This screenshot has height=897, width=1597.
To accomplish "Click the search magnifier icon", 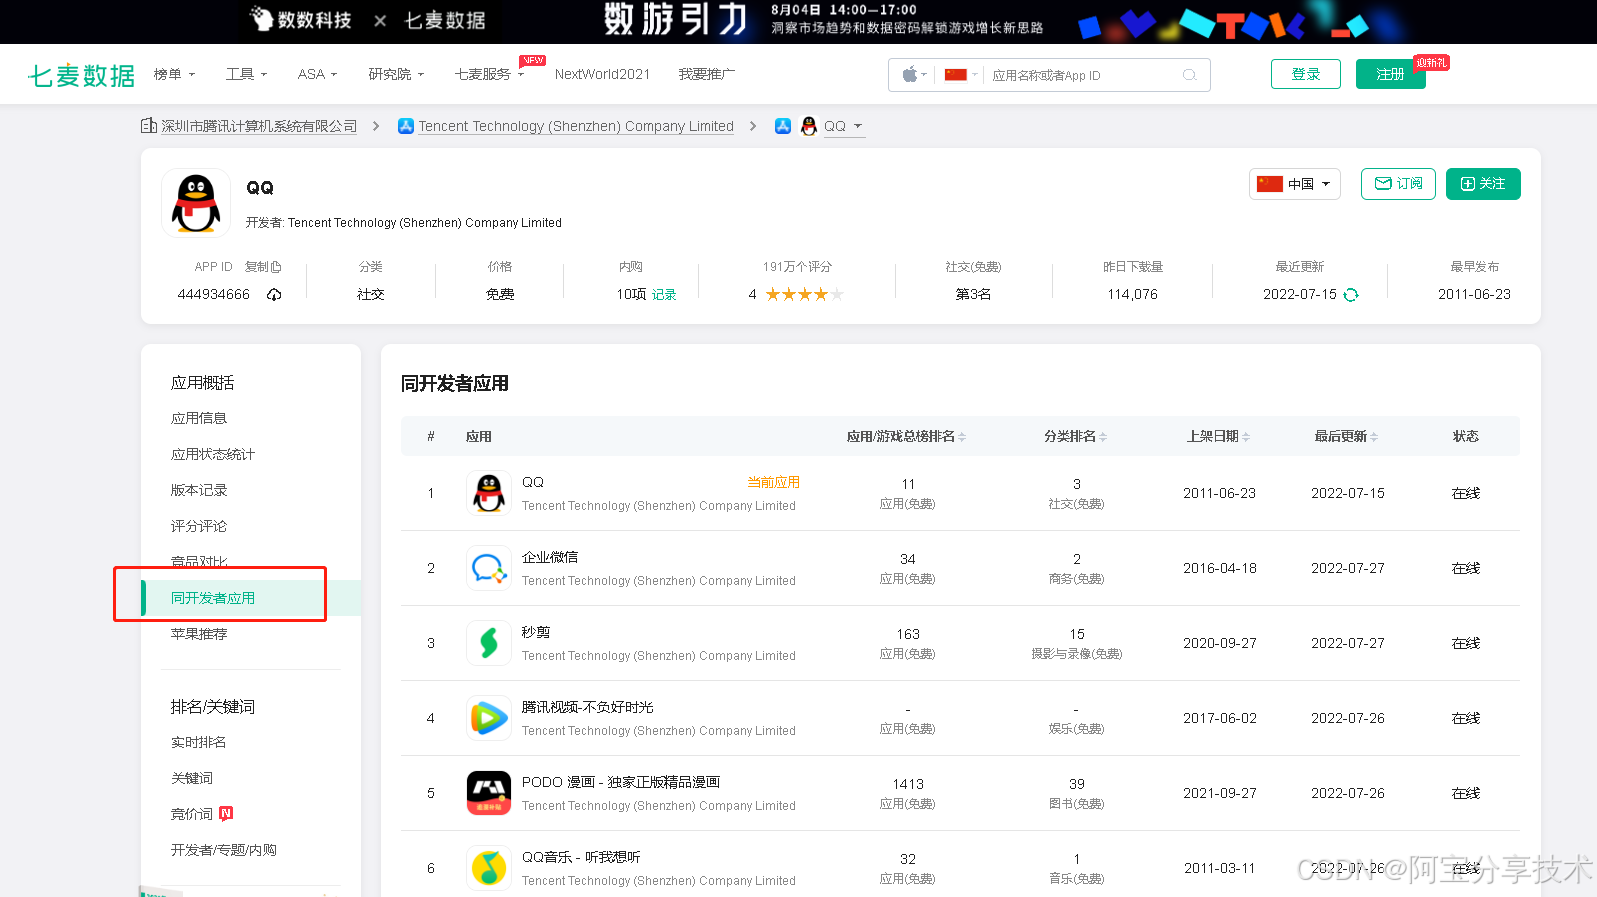I will pos(1189,75).
